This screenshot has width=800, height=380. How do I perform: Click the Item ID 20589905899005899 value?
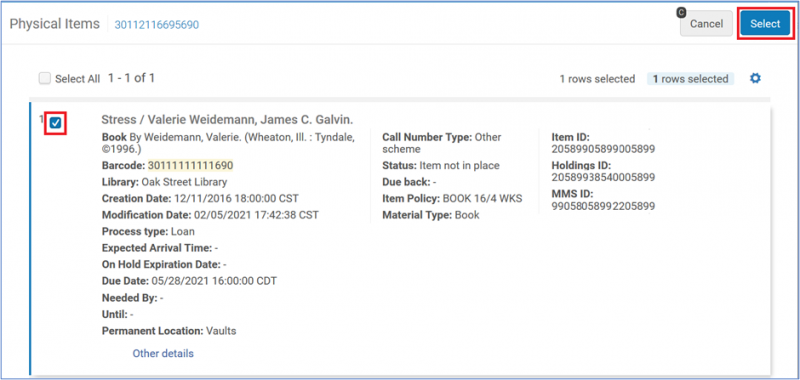pos(603,149)
